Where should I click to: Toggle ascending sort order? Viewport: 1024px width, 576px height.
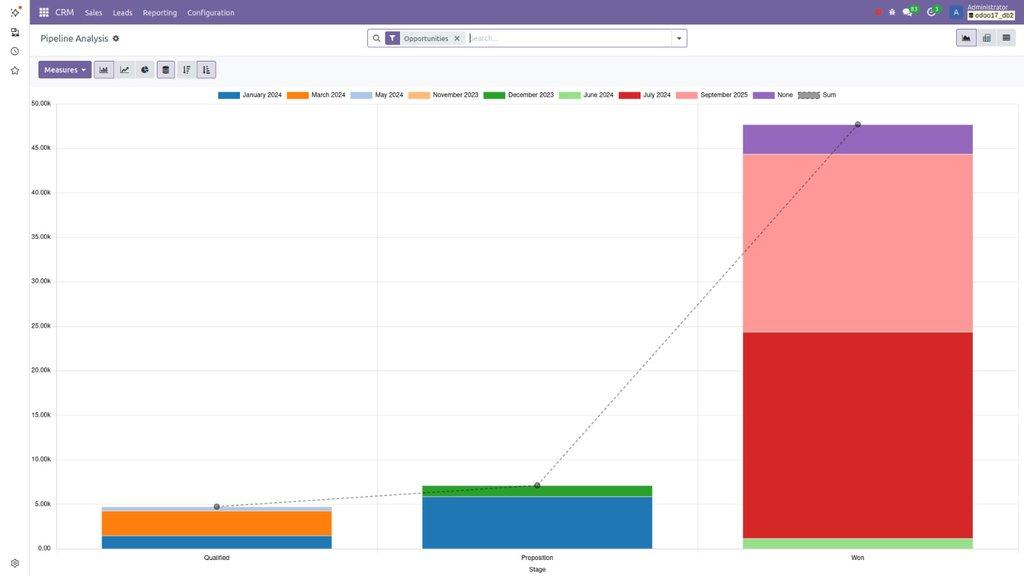click(x=206, y=69)
